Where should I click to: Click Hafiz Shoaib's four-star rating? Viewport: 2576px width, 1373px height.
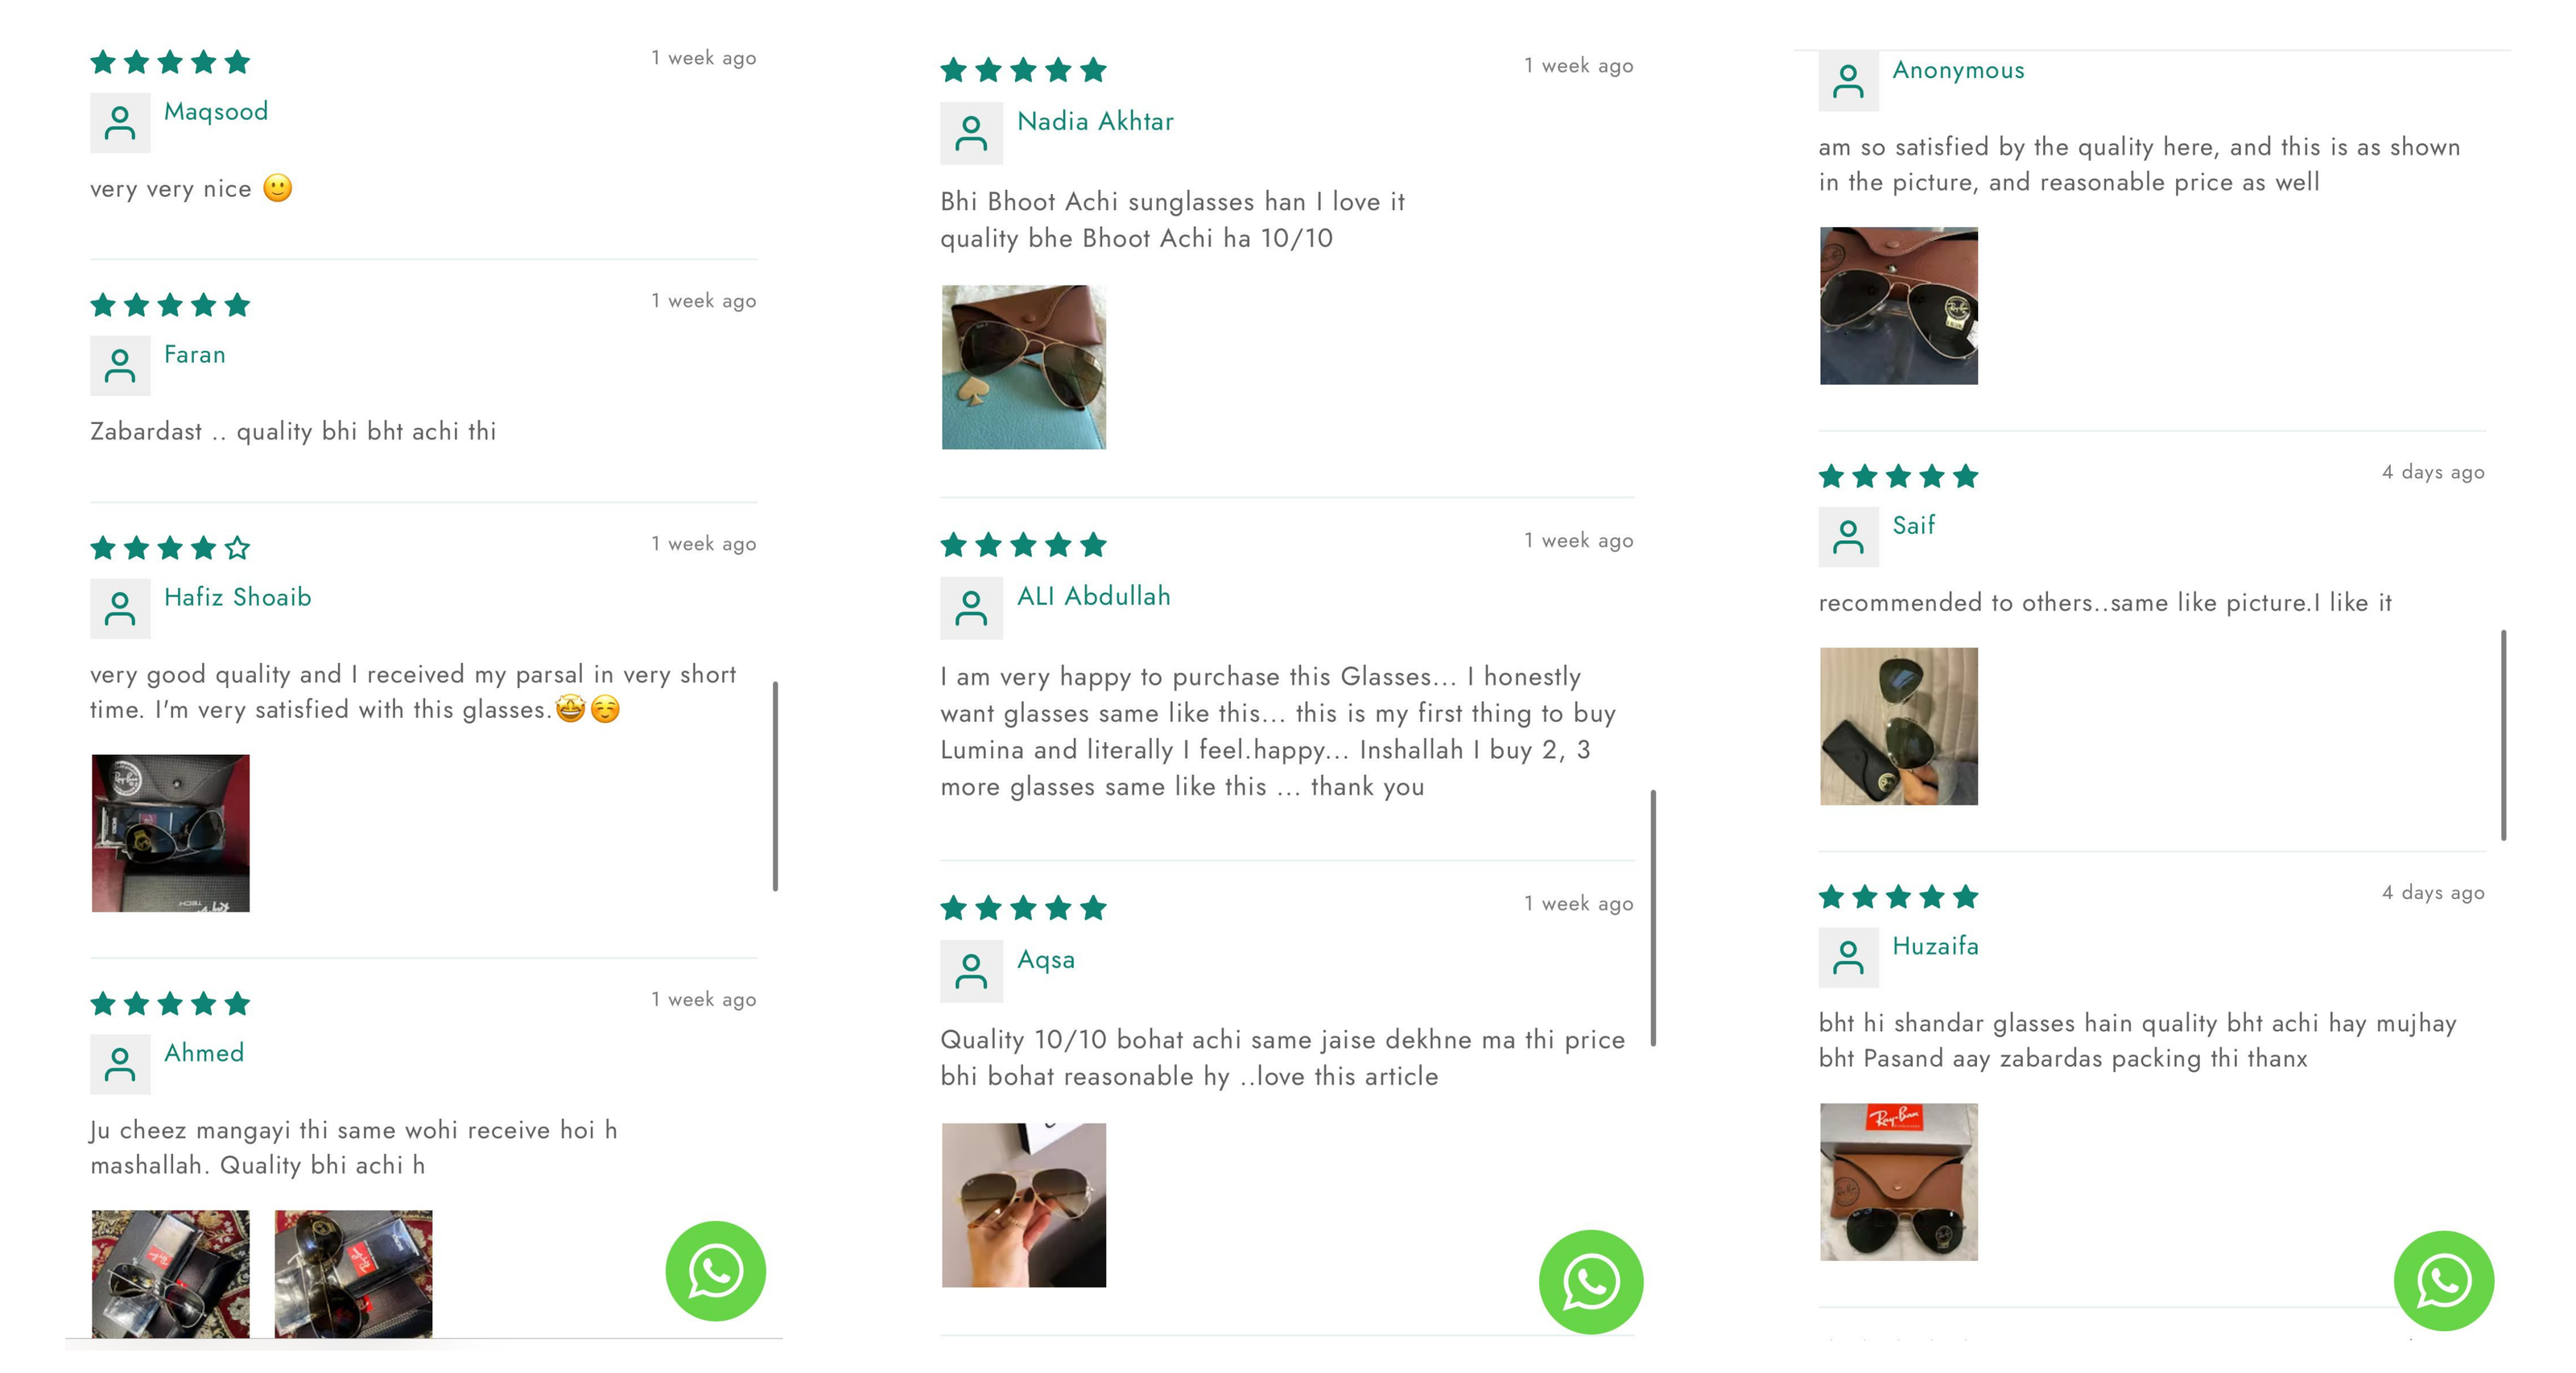pyautogui.click(x=170, y=548)
